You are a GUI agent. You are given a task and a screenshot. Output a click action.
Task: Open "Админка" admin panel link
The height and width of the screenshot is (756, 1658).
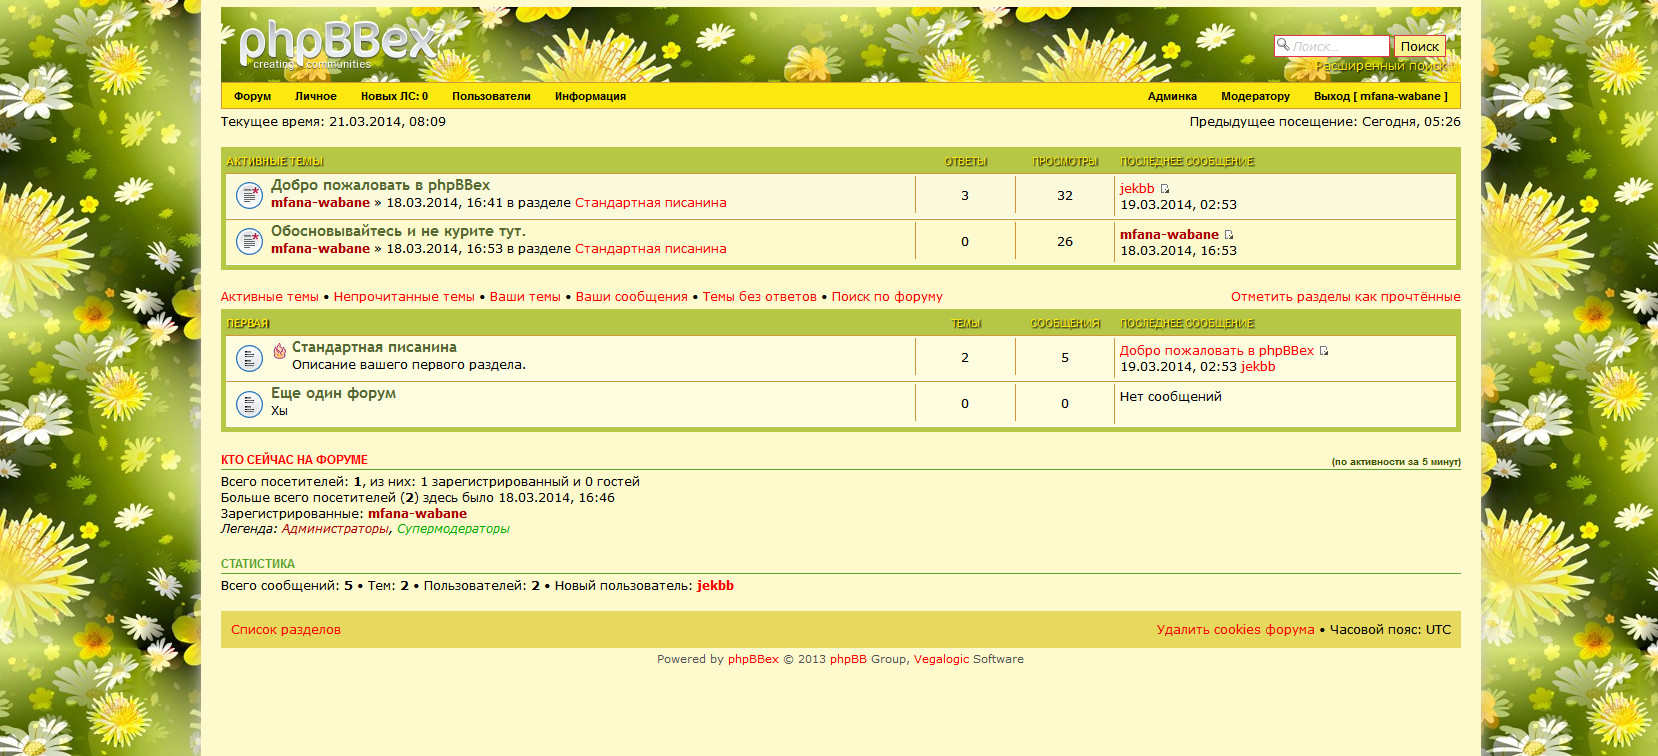(x=1172, y=96)
